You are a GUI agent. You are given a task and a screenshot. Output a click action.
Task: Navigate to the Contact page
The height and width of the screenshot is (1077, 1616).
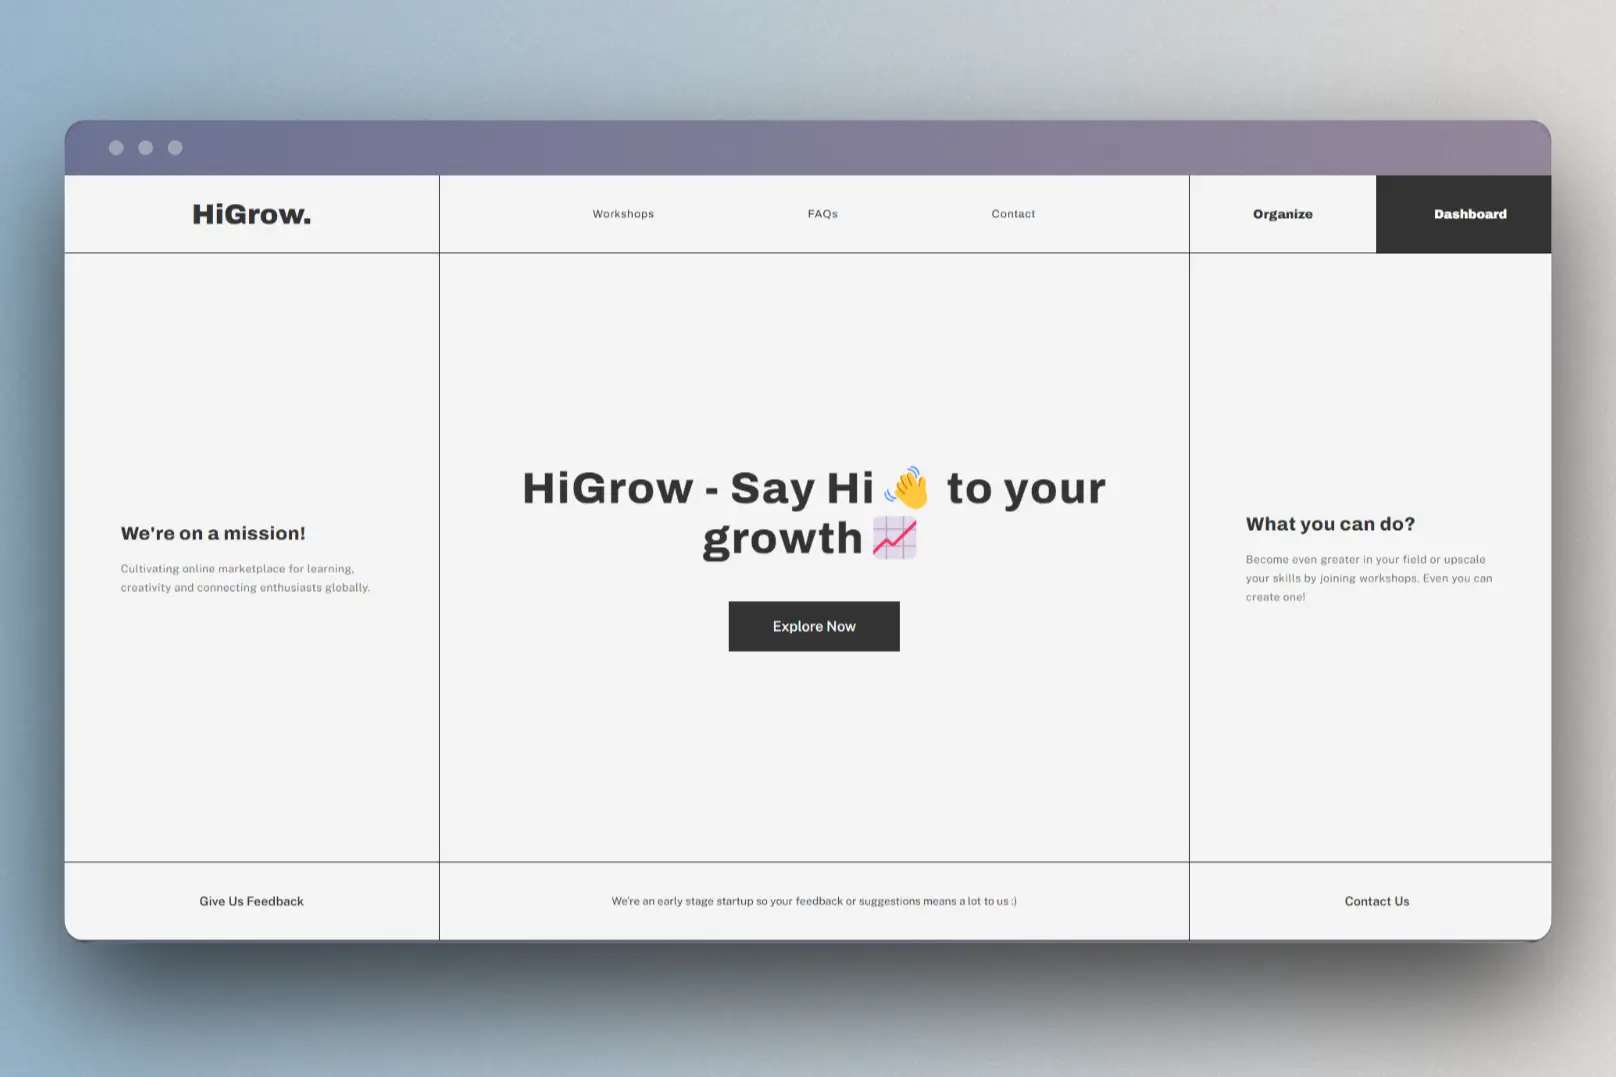pos(1013,213)
